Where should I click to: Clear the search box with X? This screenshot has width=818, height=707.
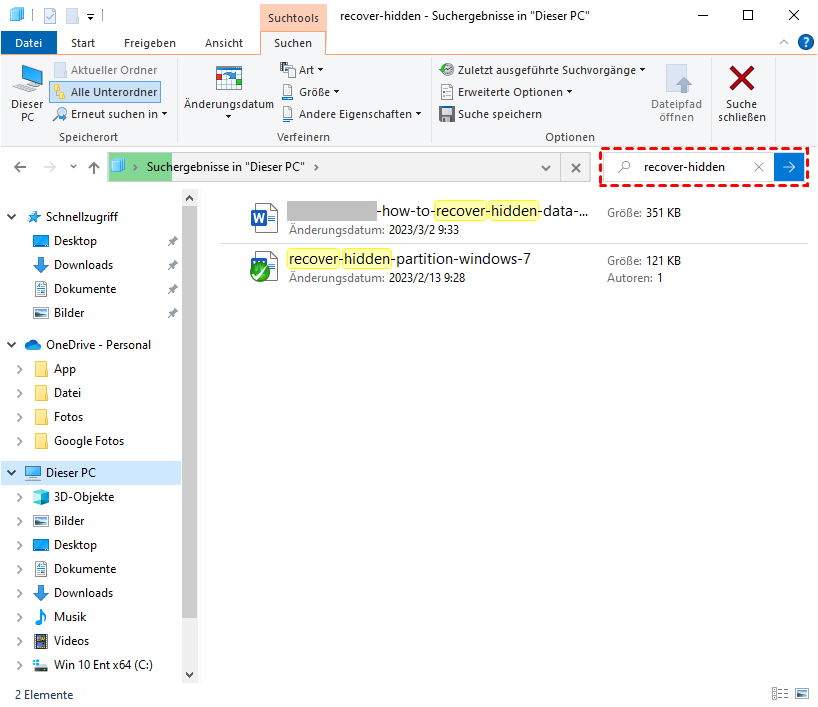click(759, 167)
